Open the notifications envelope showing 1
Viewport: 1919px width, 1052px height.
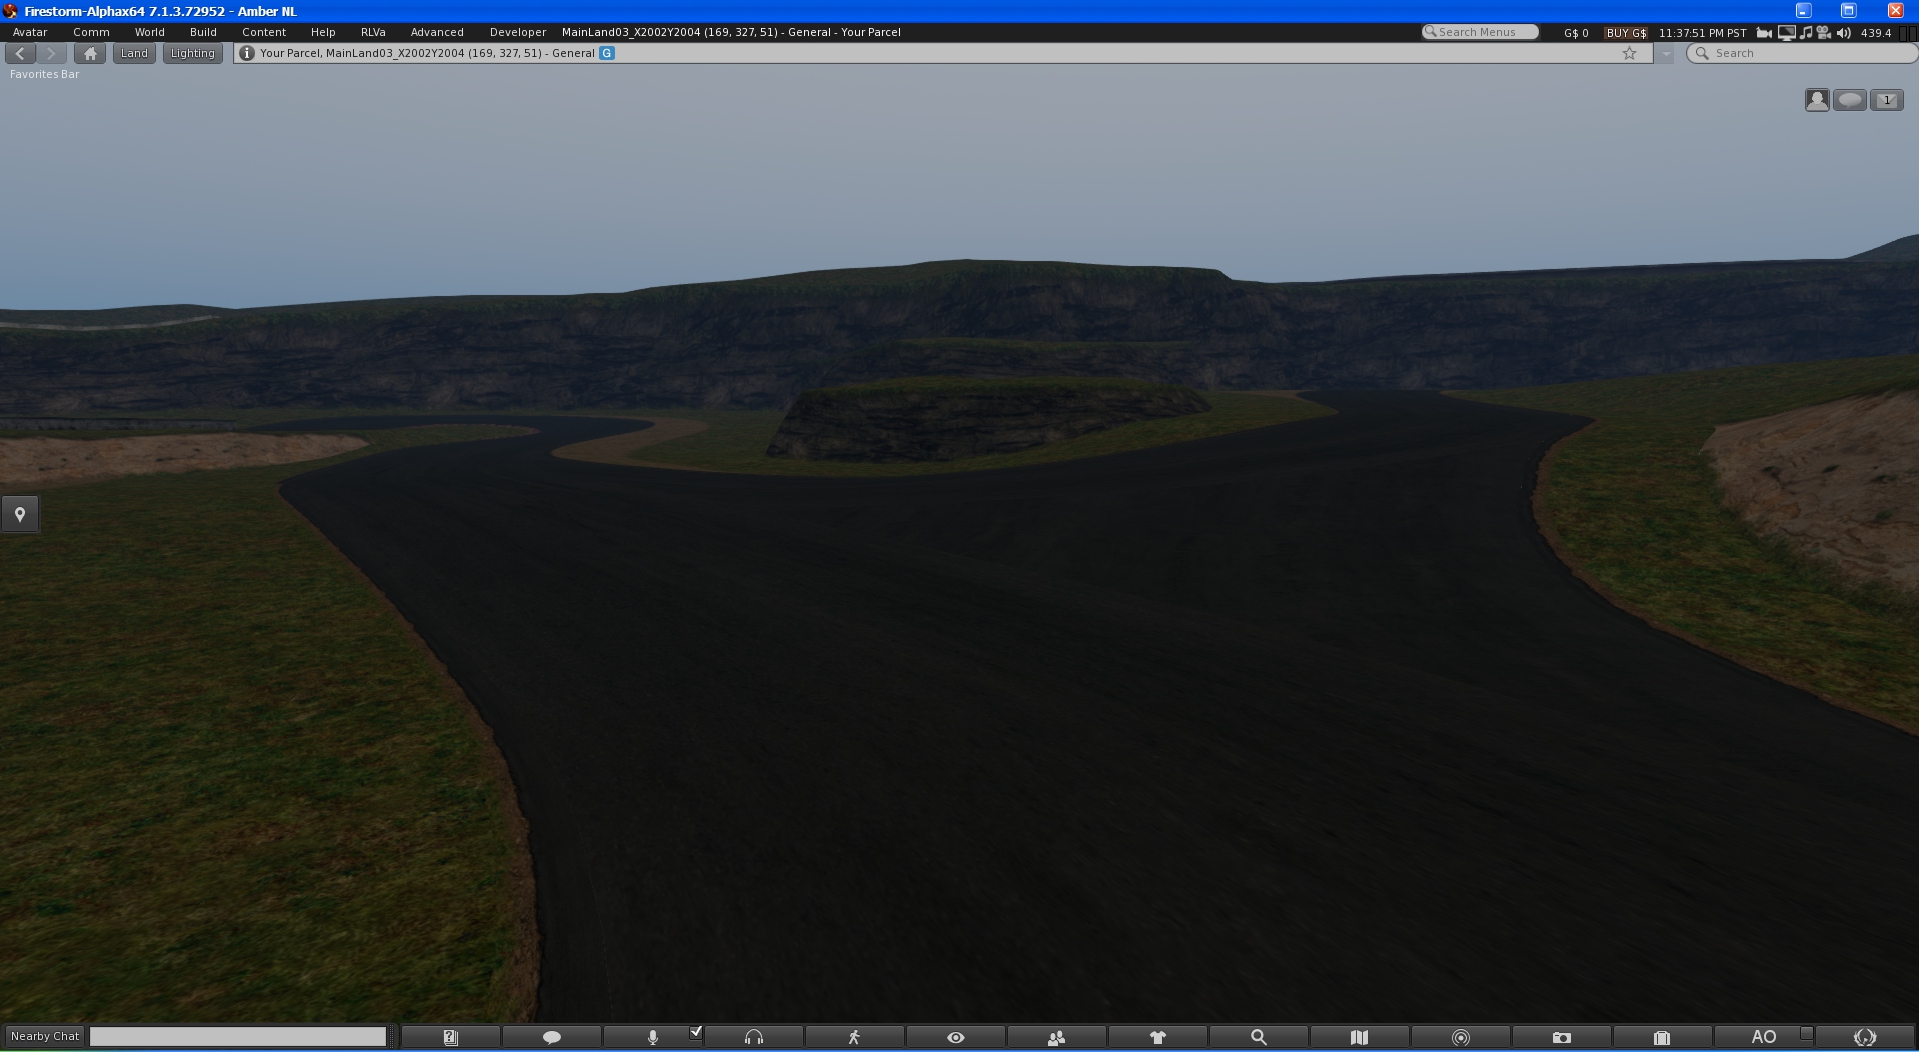1887,100
